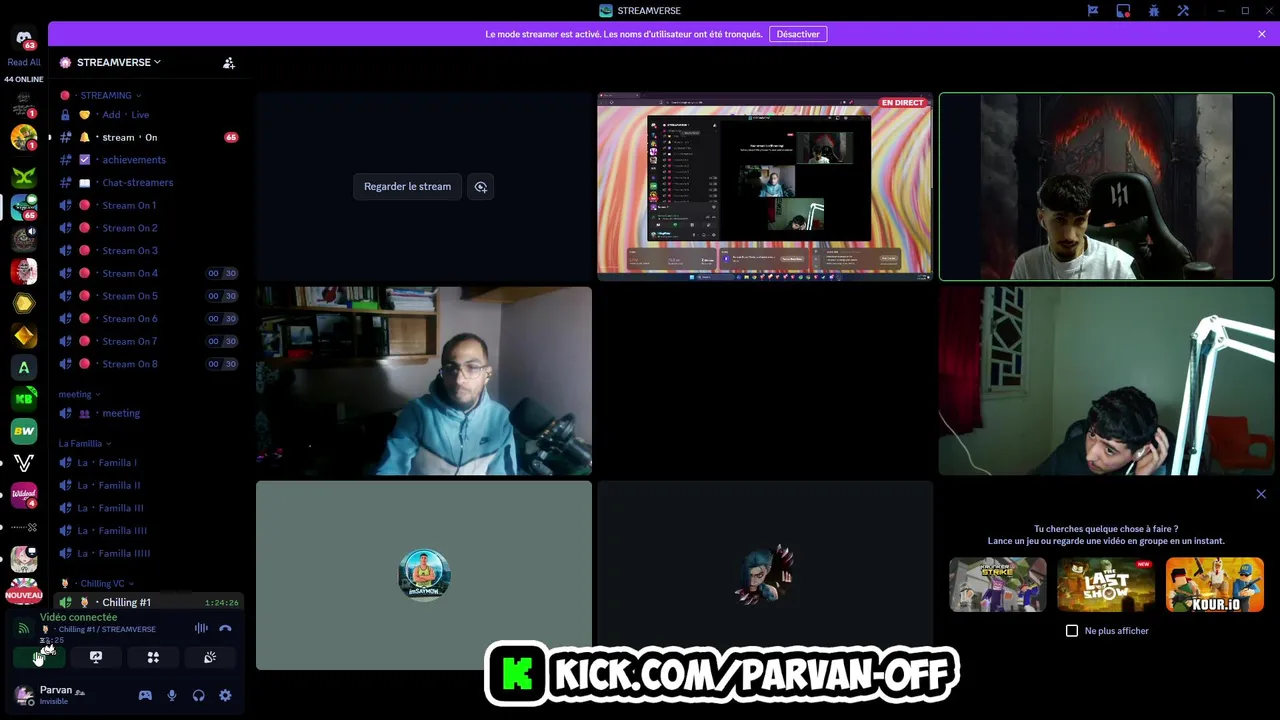Select the participant avatar tile with green background

(x=424, y=575)
